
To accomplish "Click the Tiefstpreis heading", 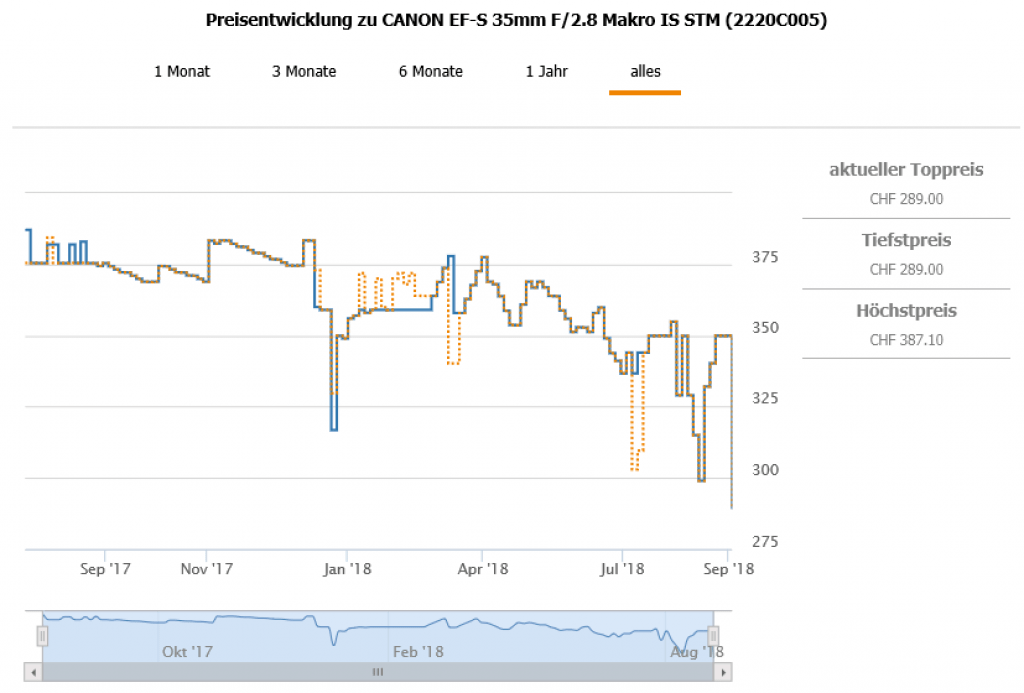I will click(906, 241).
